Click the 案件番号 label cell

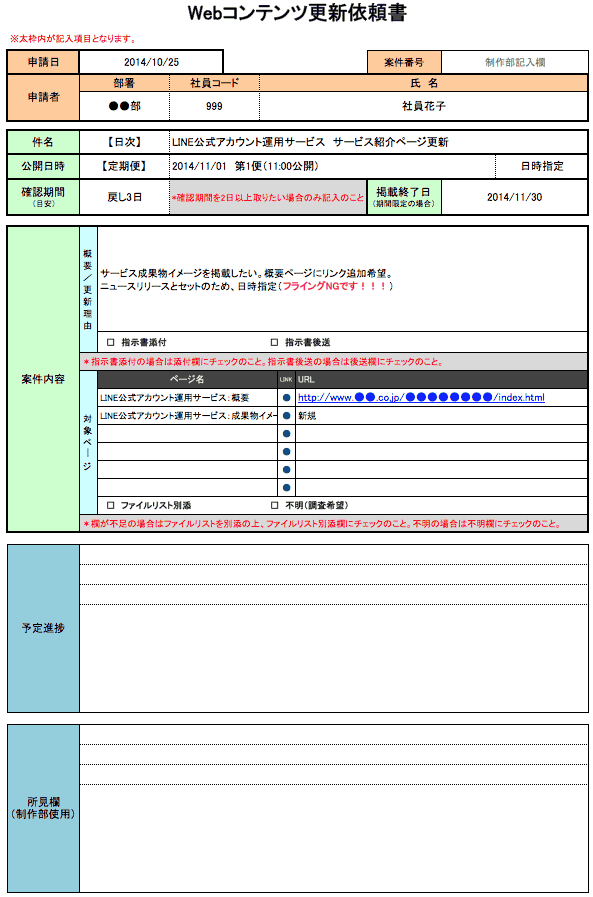[404, 62]
